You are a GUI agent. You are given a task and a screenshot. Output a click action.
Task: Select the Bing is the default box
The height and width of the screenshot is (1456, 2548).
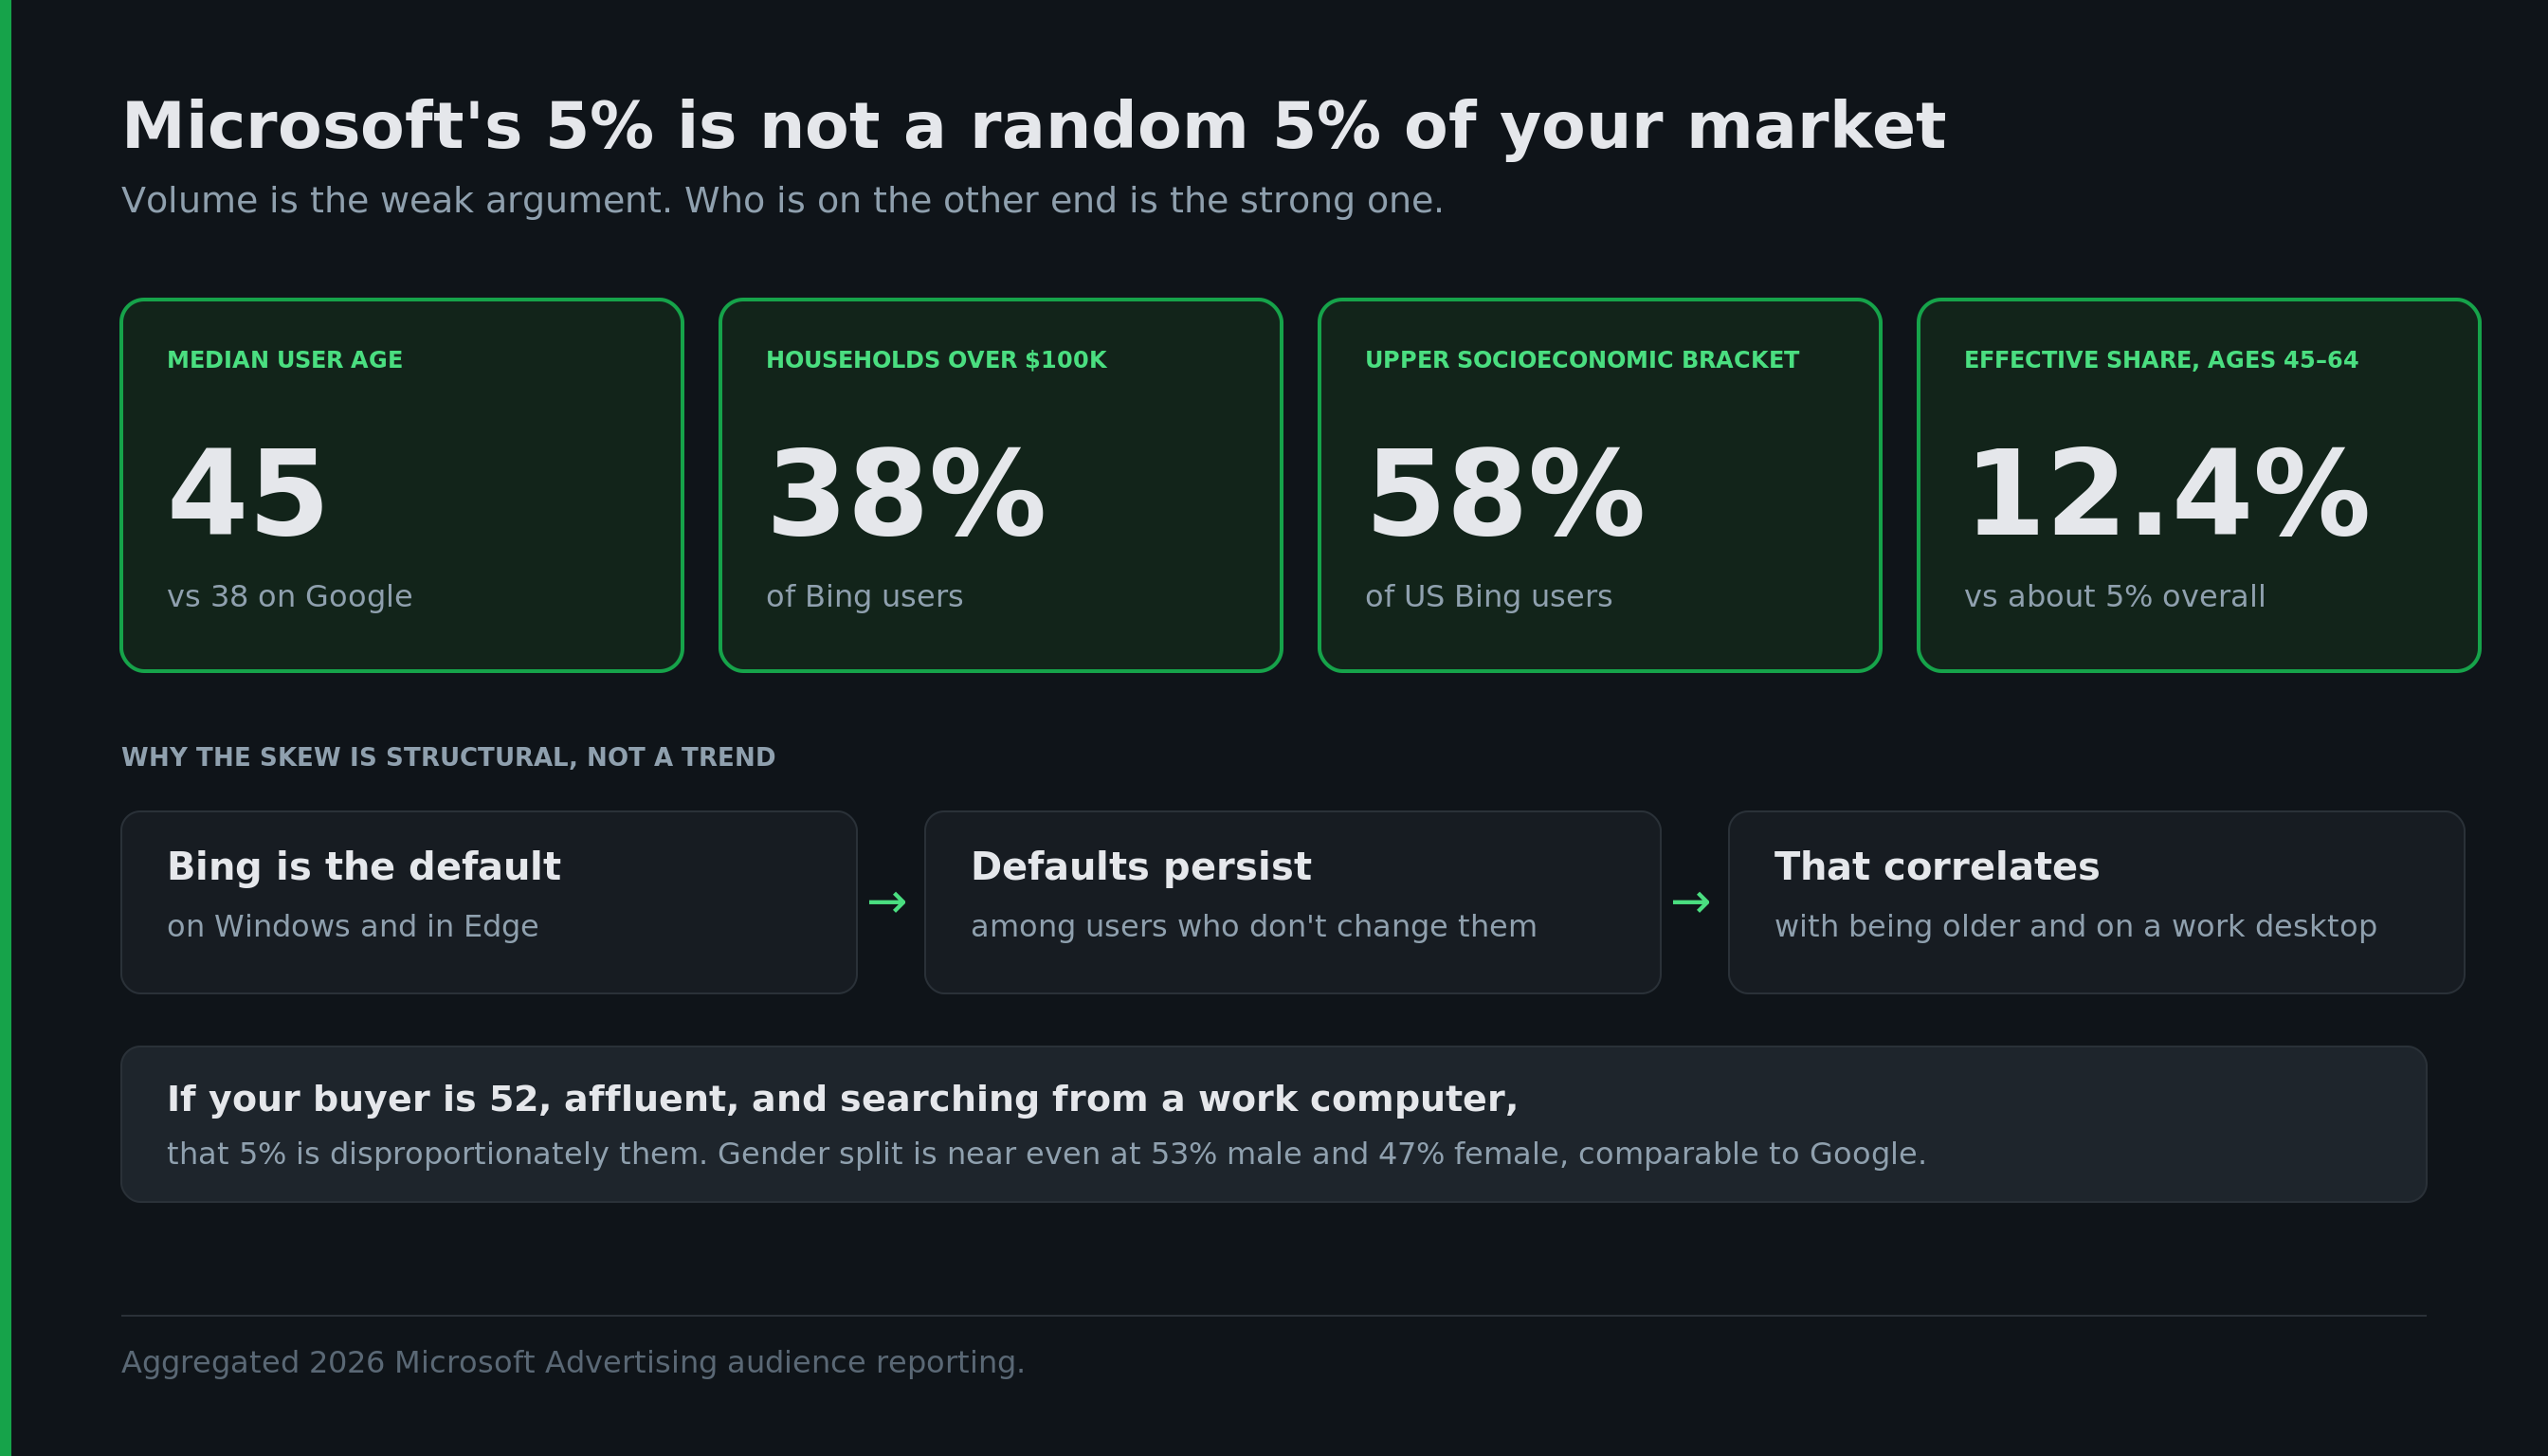click(x=489, y=902)
